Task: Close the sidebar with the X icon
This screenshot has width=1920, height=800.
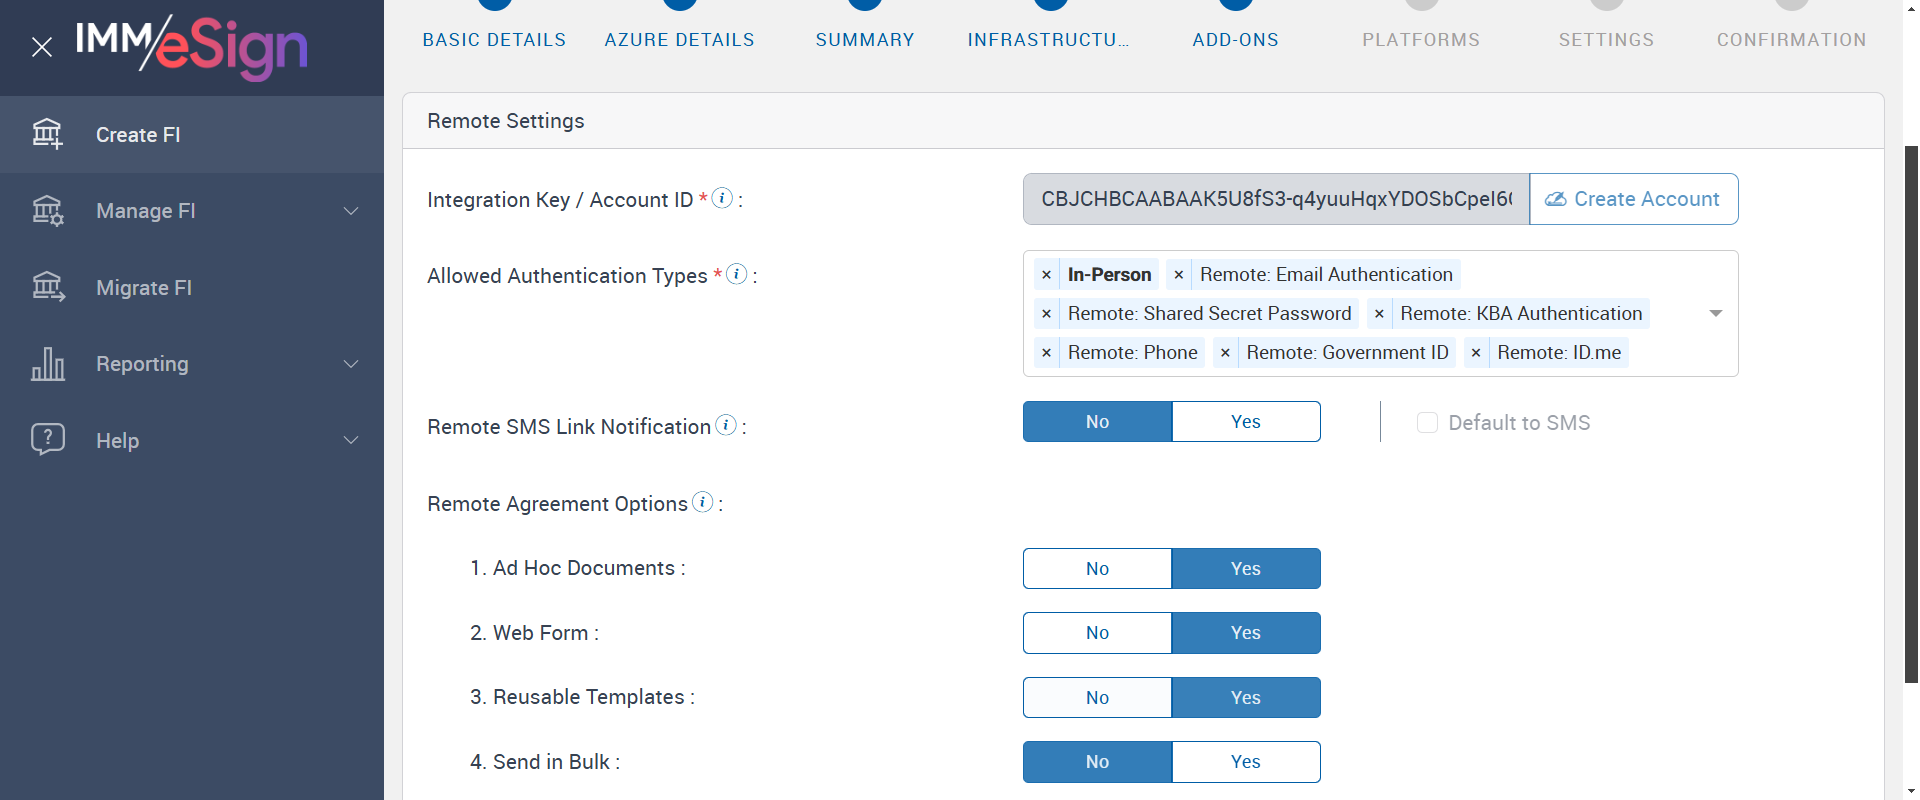Action: 42,47
